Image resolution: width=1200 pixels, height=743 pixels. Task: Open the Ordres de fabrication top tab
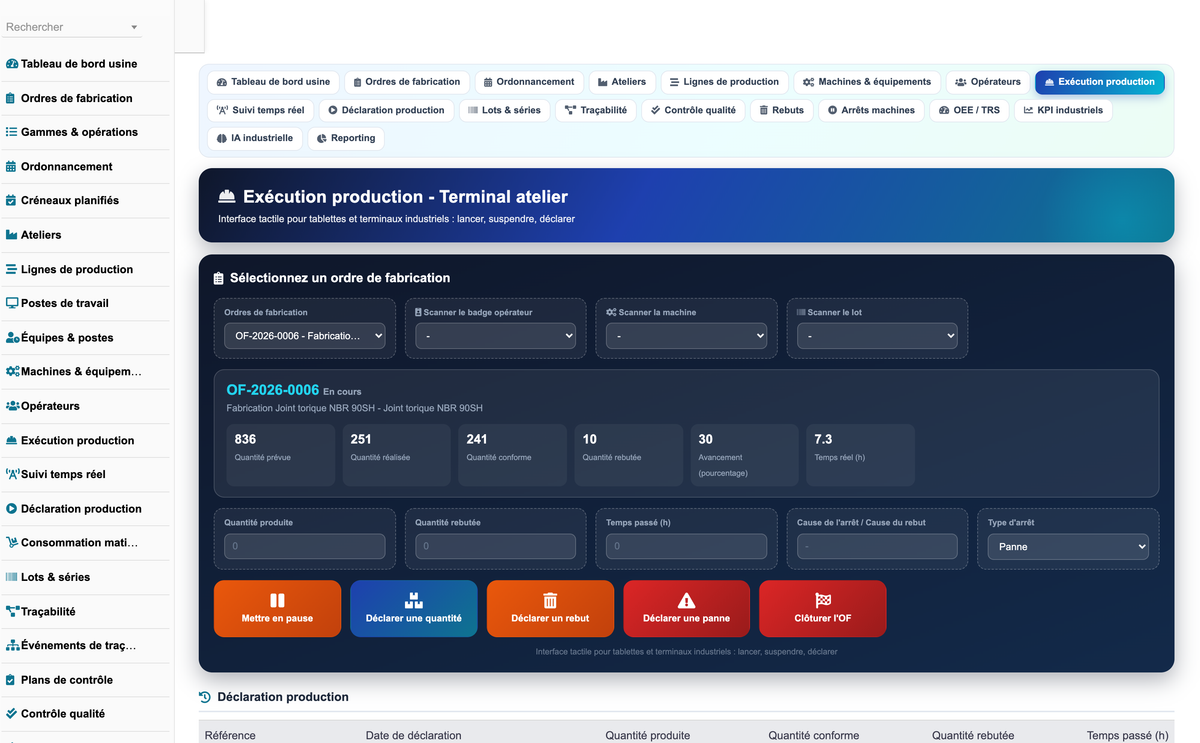tap(407, 82)
